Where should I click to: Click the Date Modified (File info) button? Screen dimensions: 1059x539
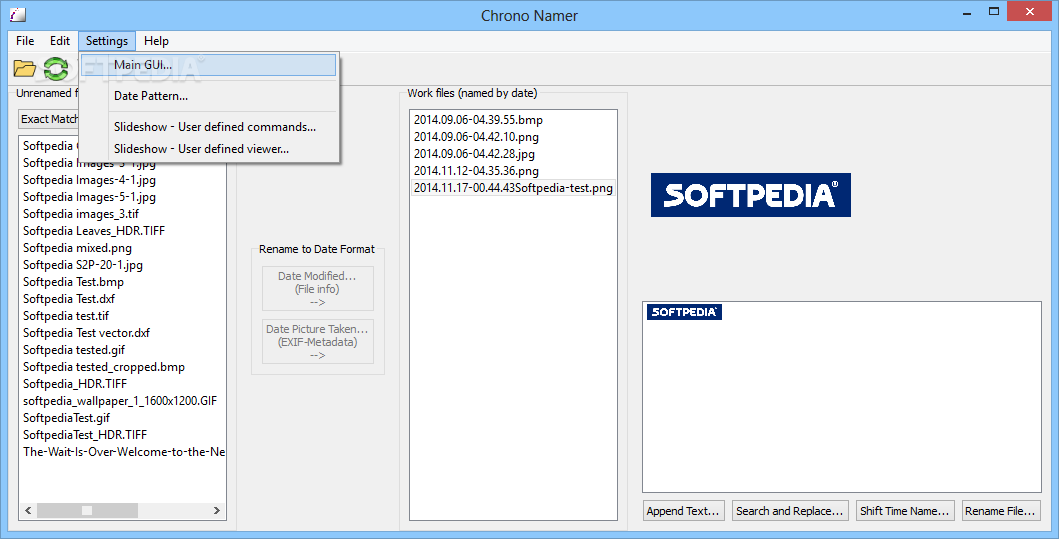(x=317, y=288)
